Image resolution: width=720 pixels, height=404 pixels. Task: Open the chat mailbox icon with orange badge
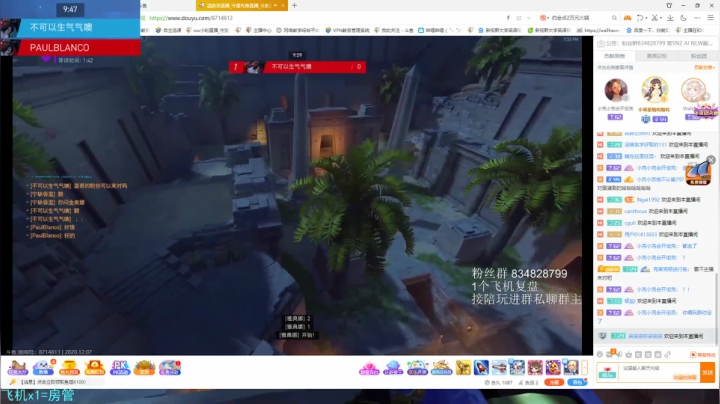pyautogui.click(x=610, y=354)
